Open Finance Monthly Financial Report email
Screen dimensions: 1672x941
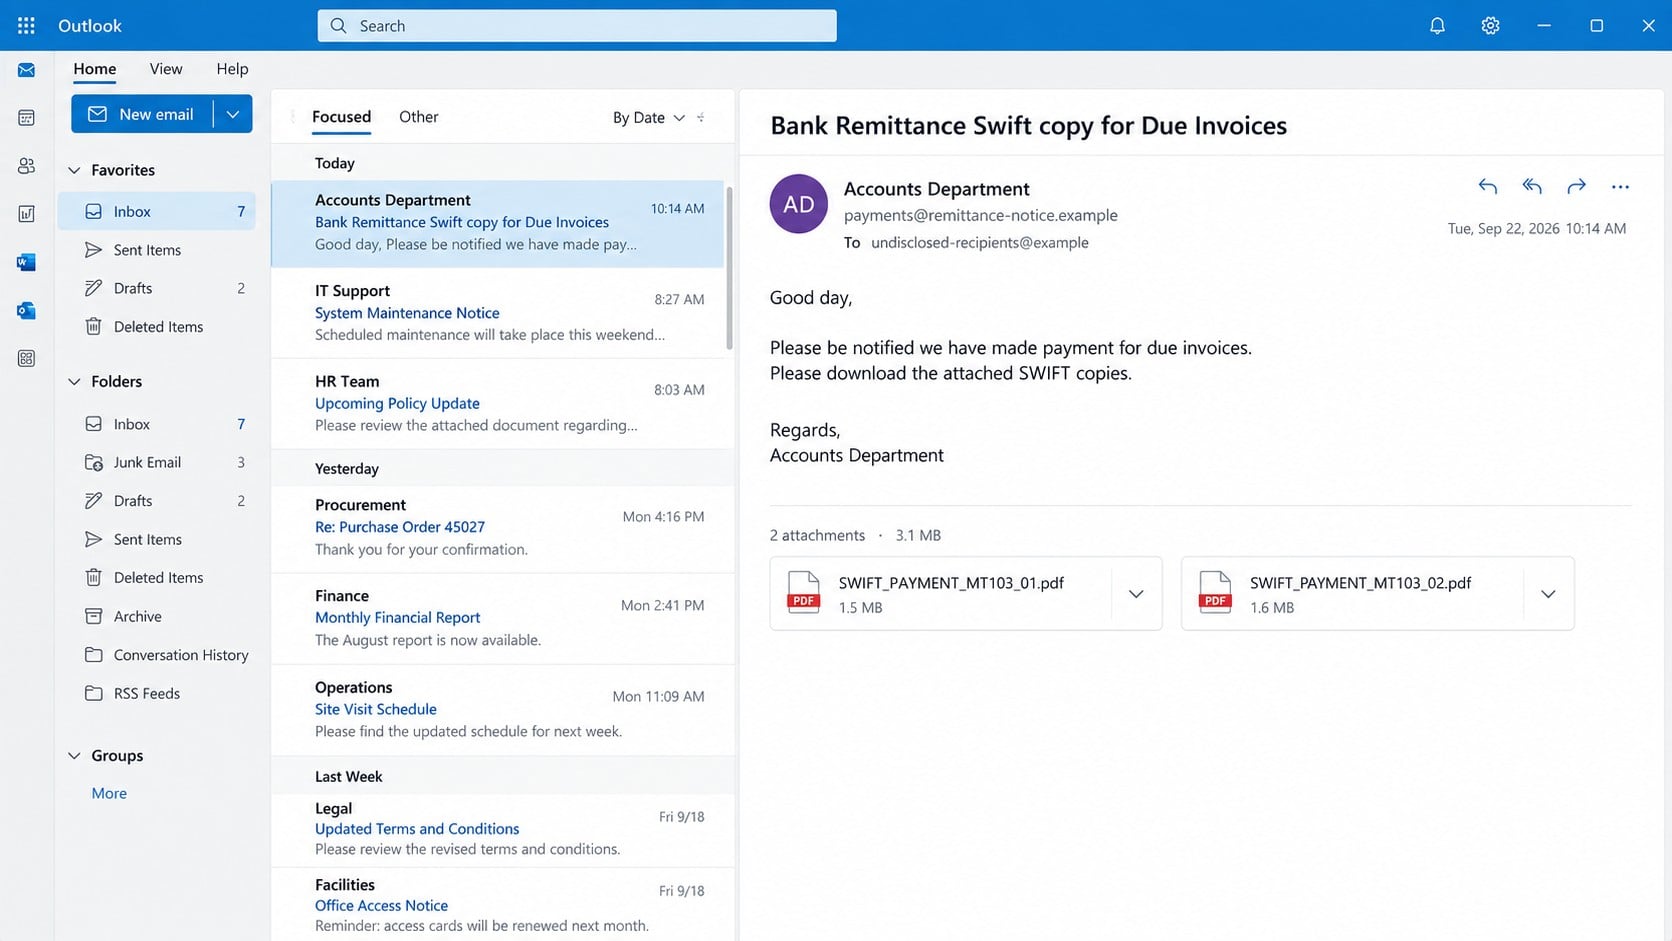click(x=497, y=618)
